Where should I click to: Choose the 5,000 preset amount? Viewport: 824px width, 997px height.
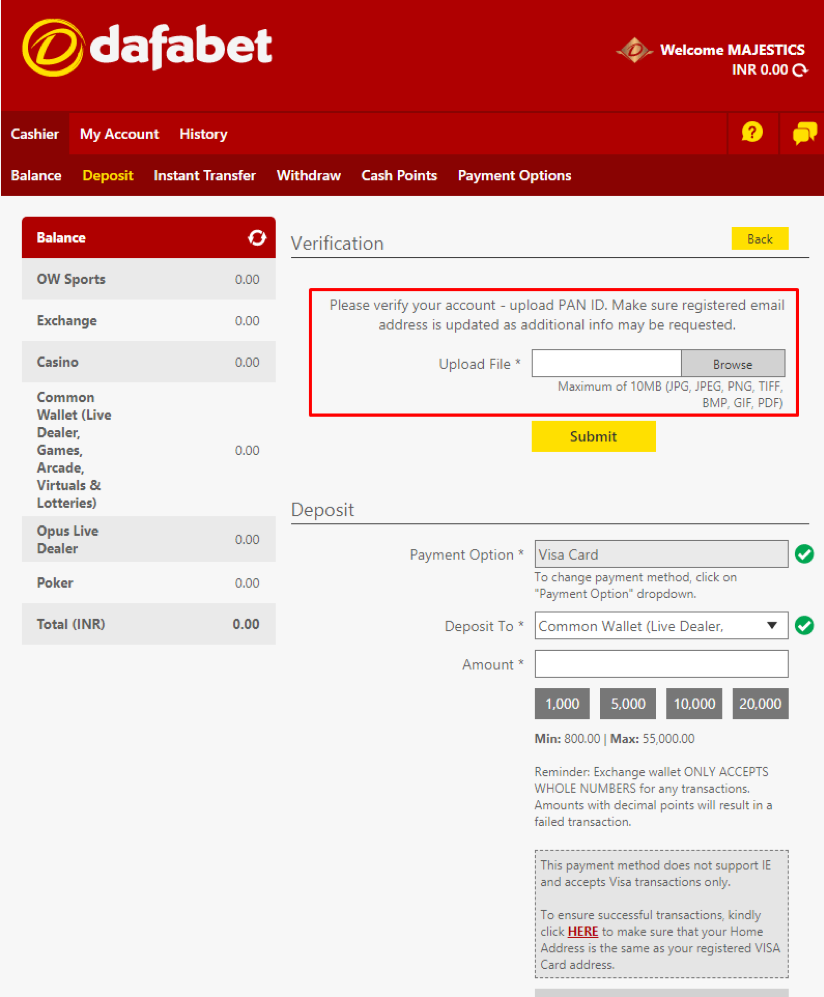pos(628,704)
